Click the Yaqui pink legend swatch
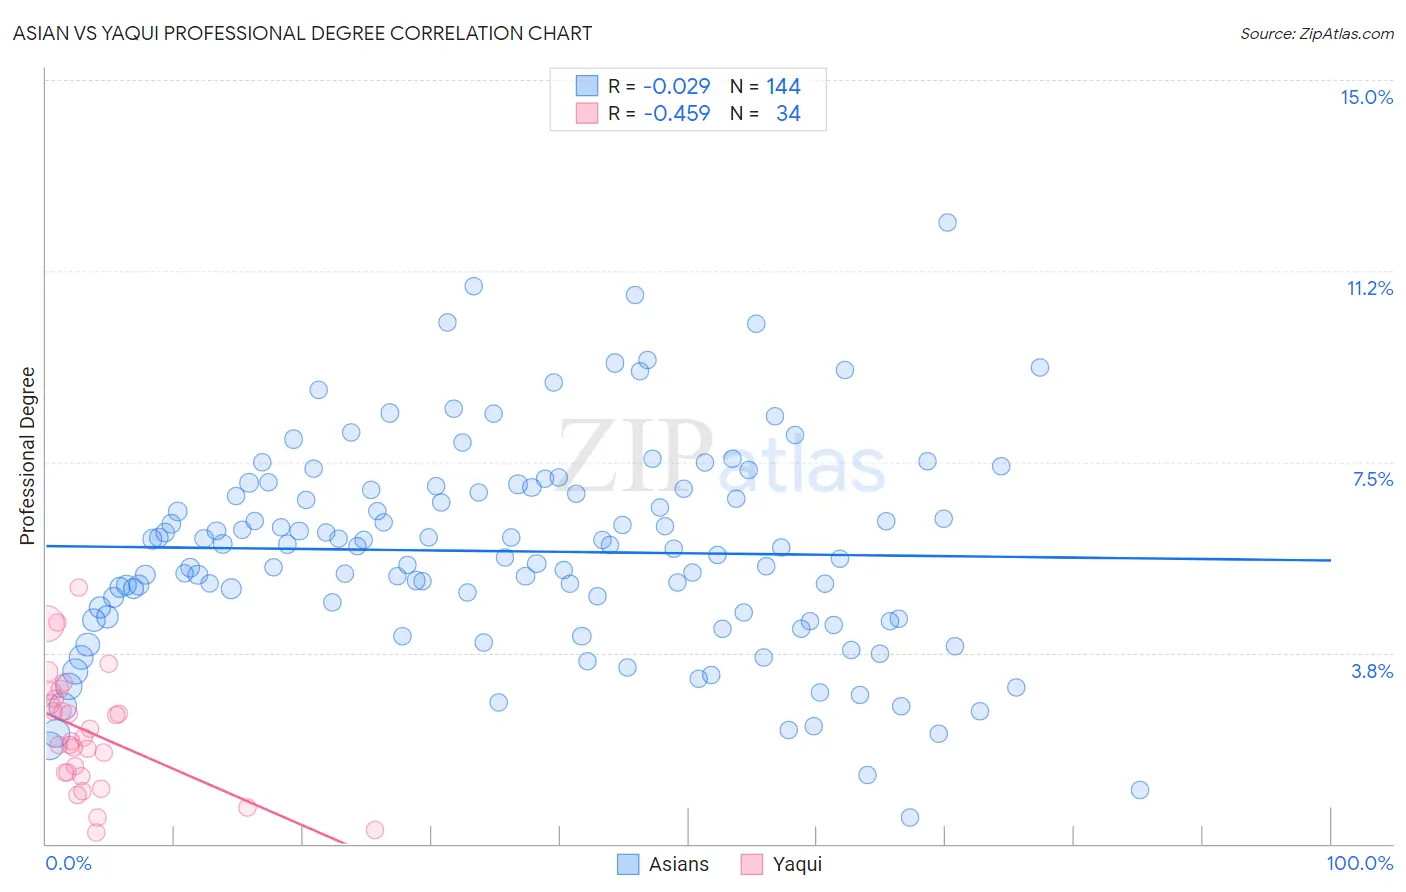 click(751, 864)
